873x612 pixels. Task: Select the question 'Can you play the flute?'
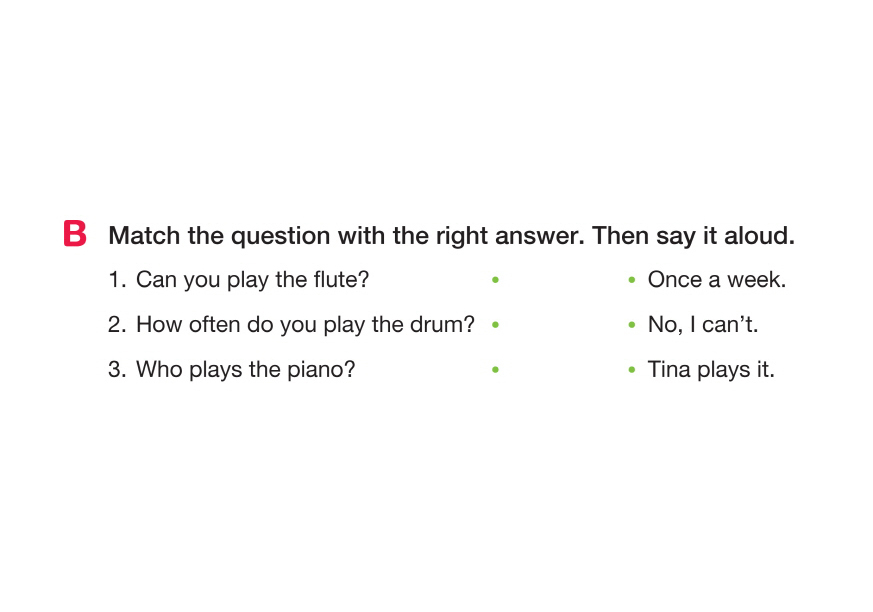[x=252, y=280]
